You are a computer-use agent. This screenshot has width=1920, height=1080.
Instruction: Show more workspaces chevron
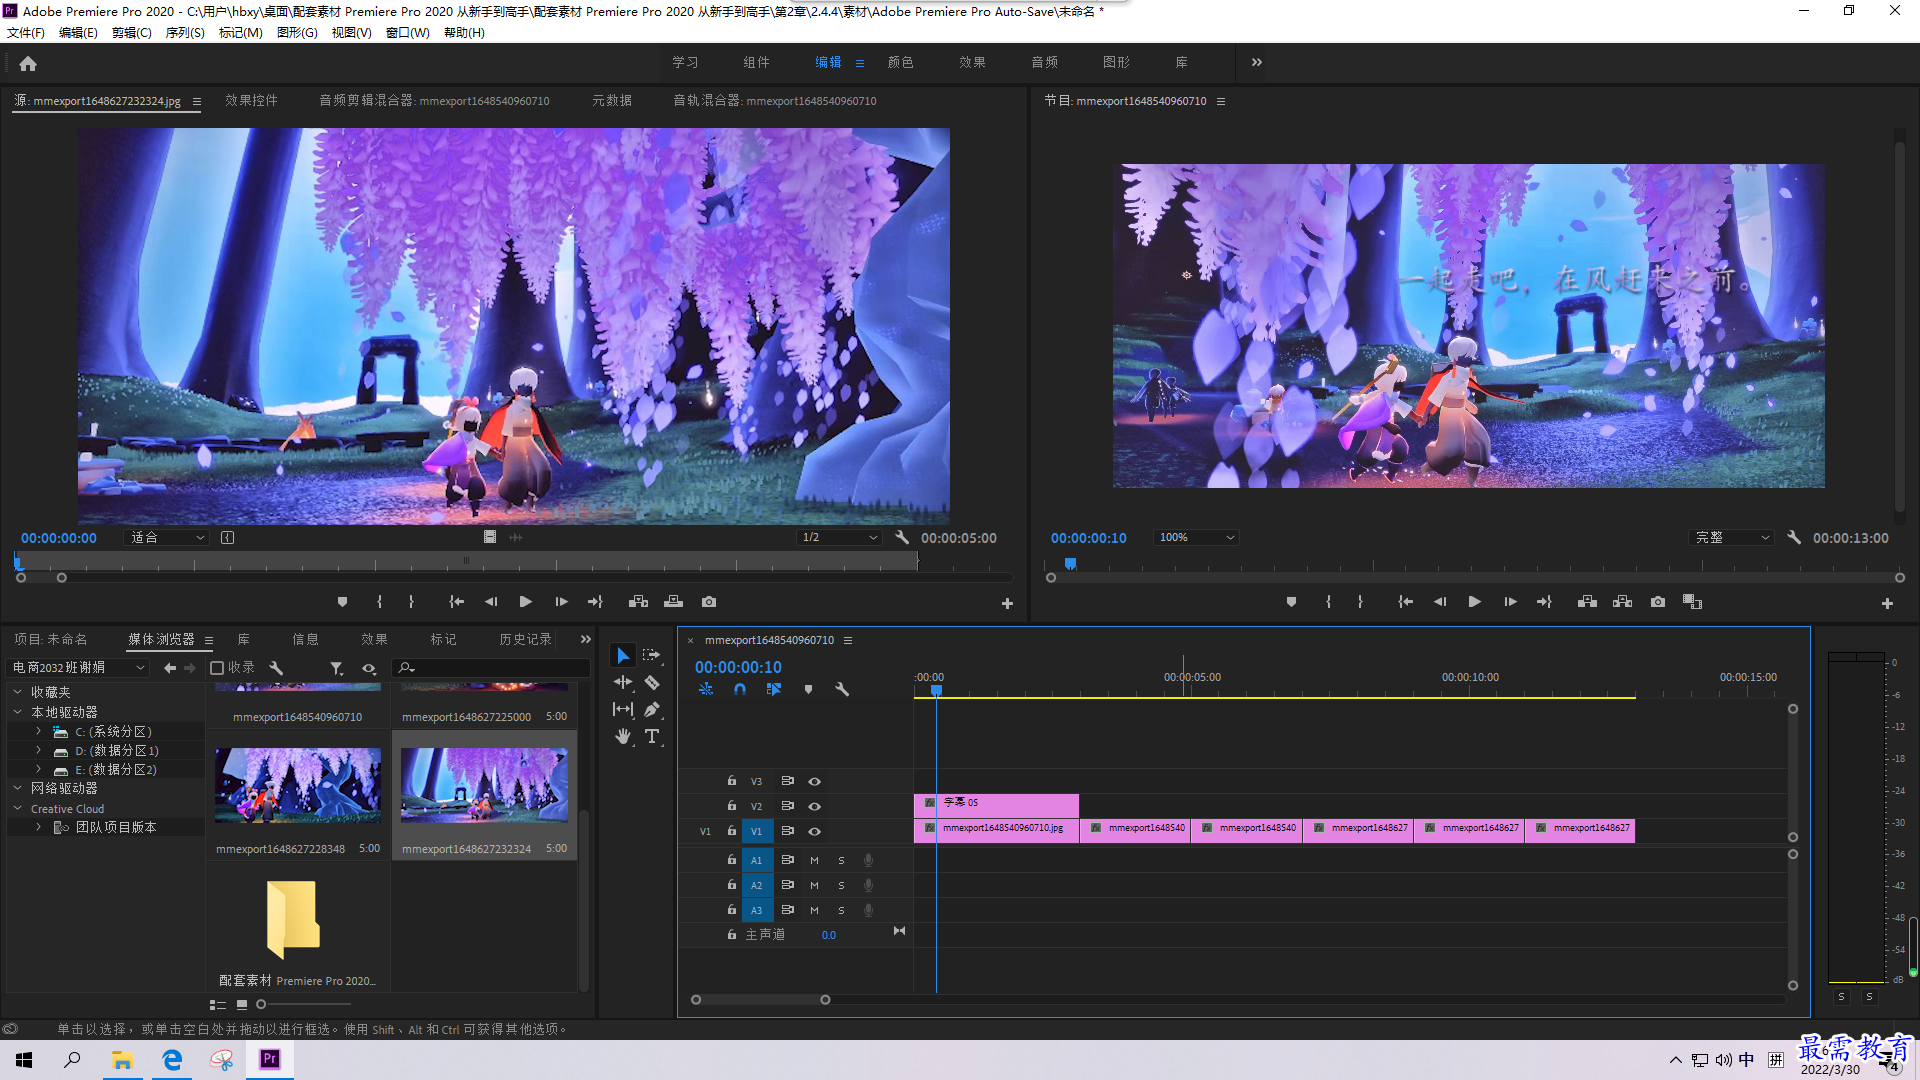(1257, 62)
